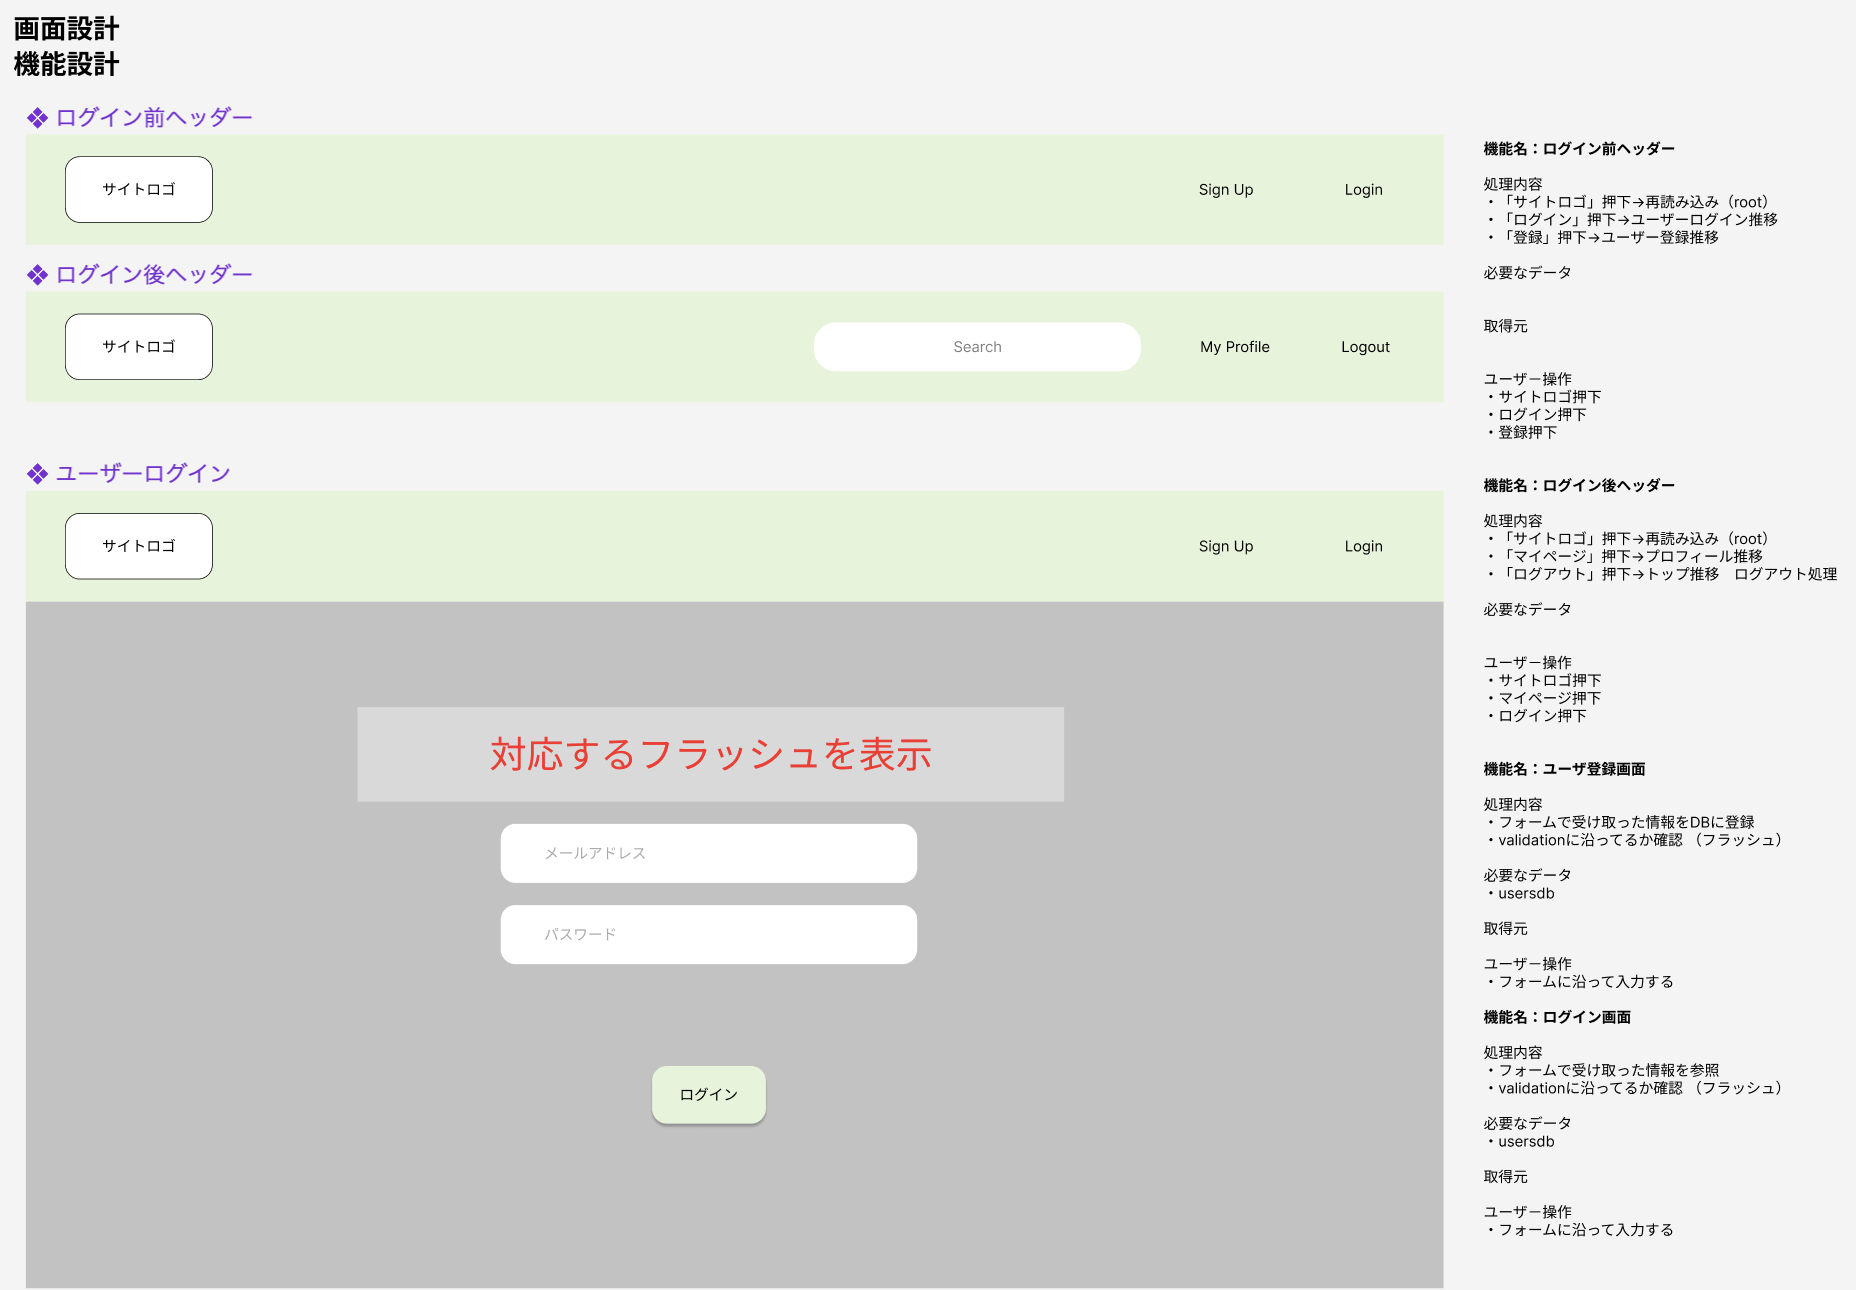Select the サイトロゴ box in the pre-login header

pyautogui.click(x=138, y=189)
